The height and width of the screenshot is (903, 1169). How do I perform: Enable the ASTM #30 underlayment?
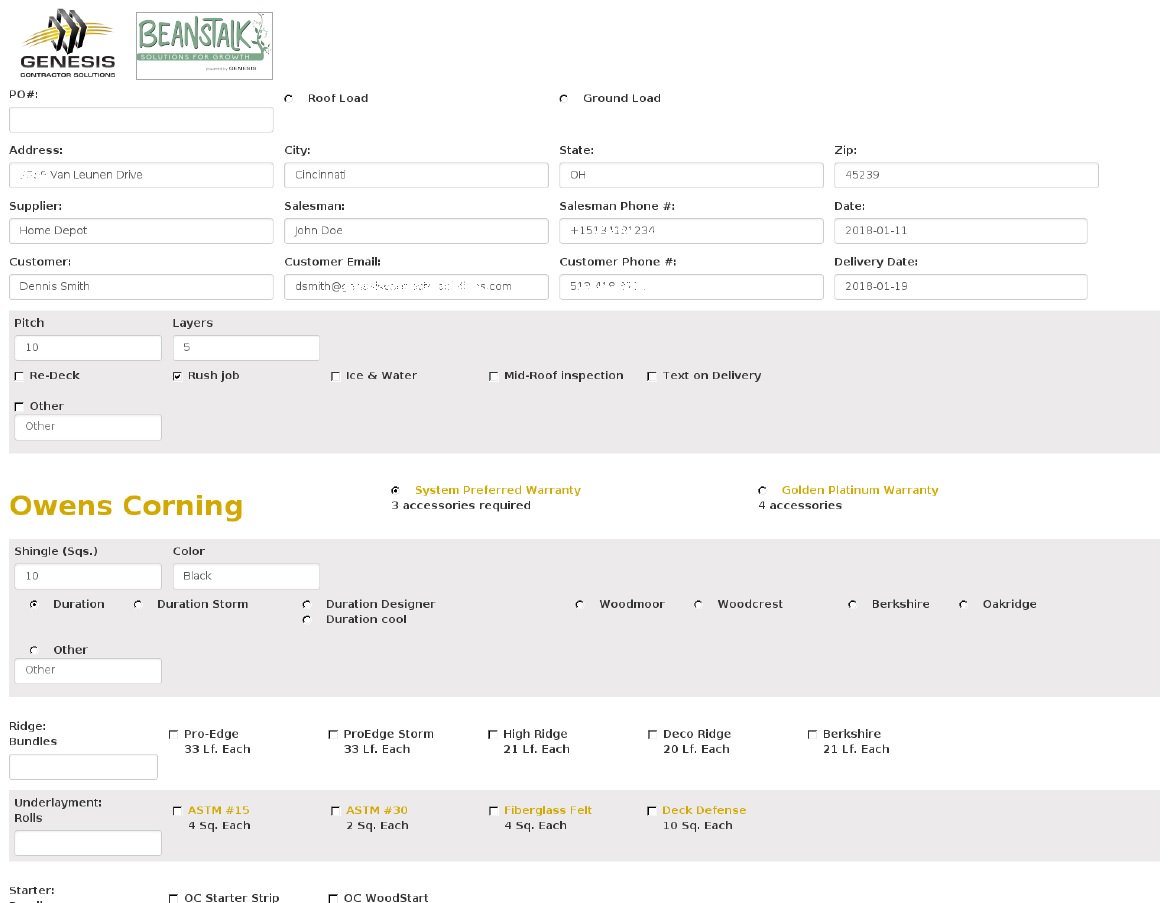(x=334, y=810)
